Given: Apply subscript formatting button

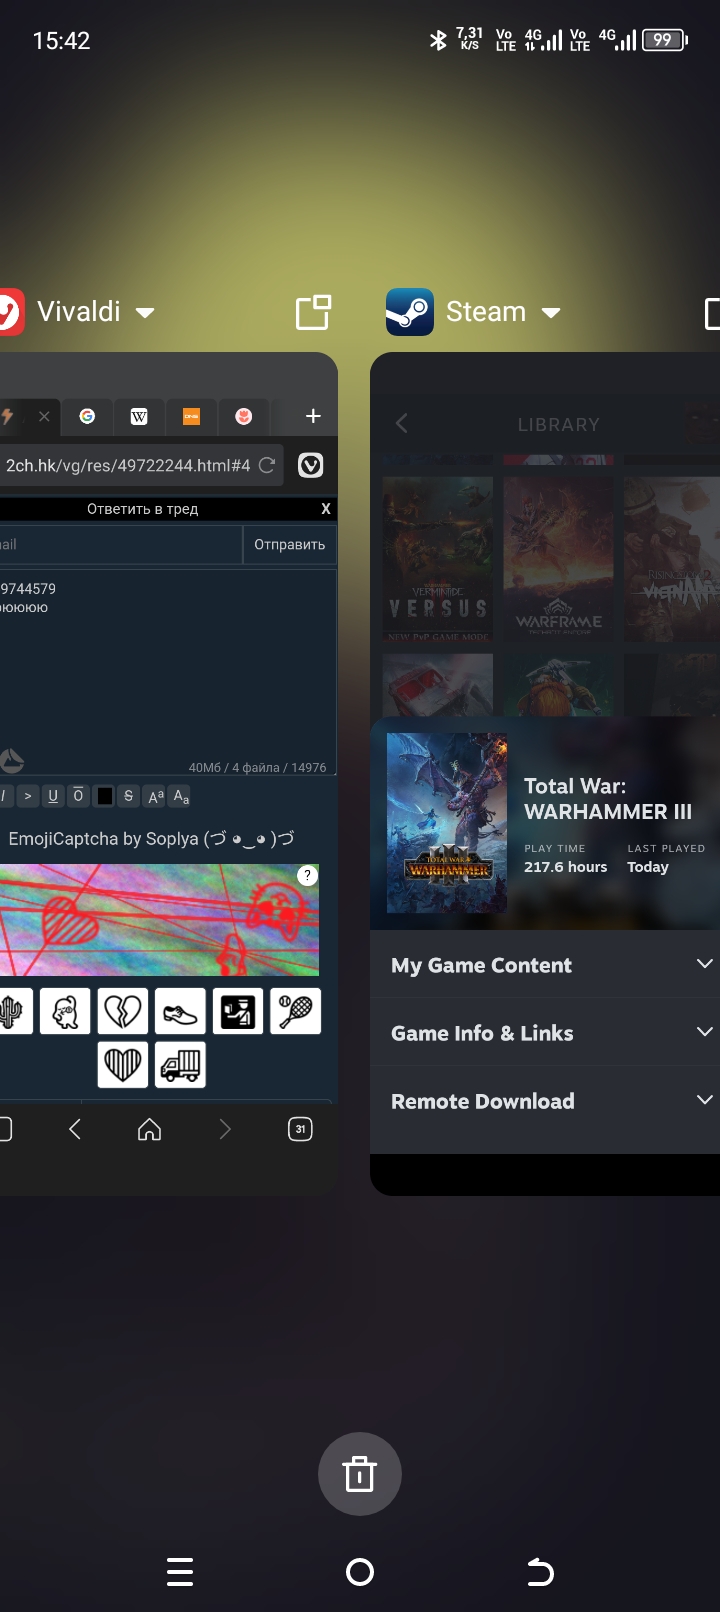Looking at the screenshot, I should pyautogui.click(x=181, y=796).
